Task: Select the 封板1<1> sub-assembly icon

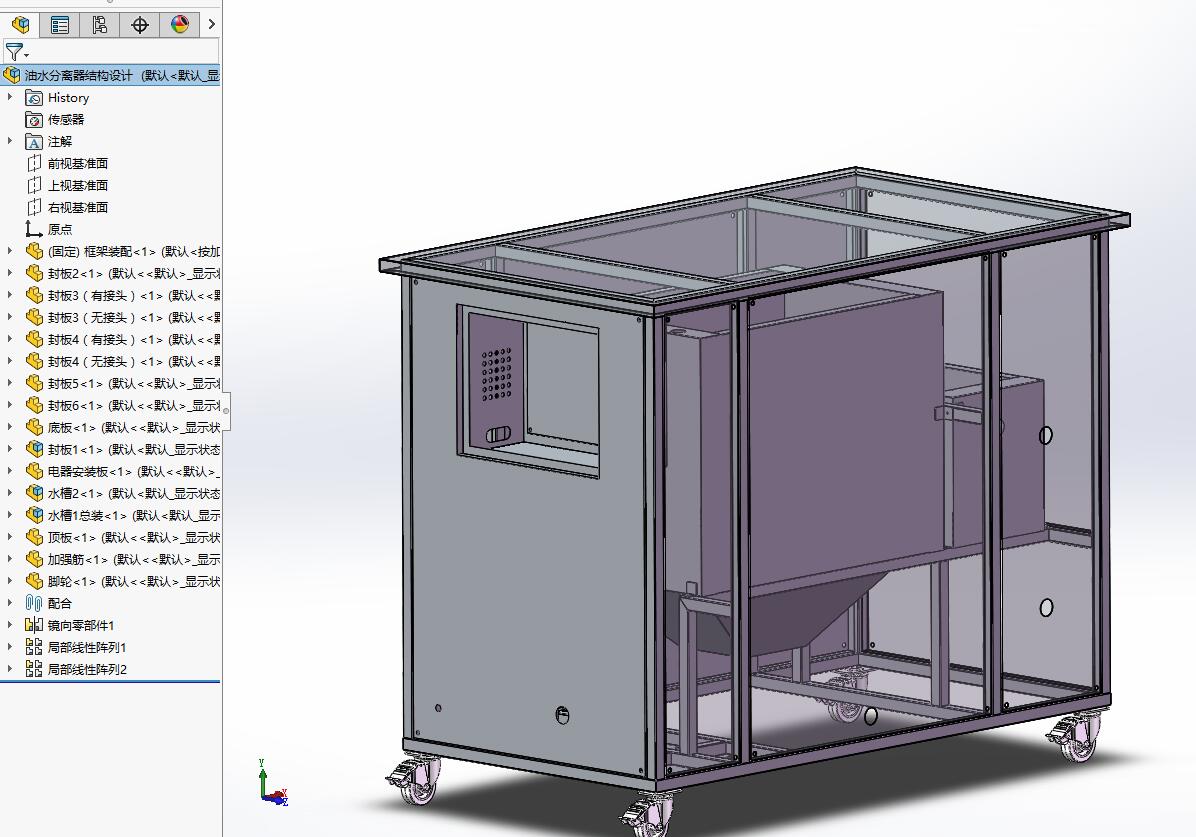Action: pyautogui.click(x=34, y=449)
